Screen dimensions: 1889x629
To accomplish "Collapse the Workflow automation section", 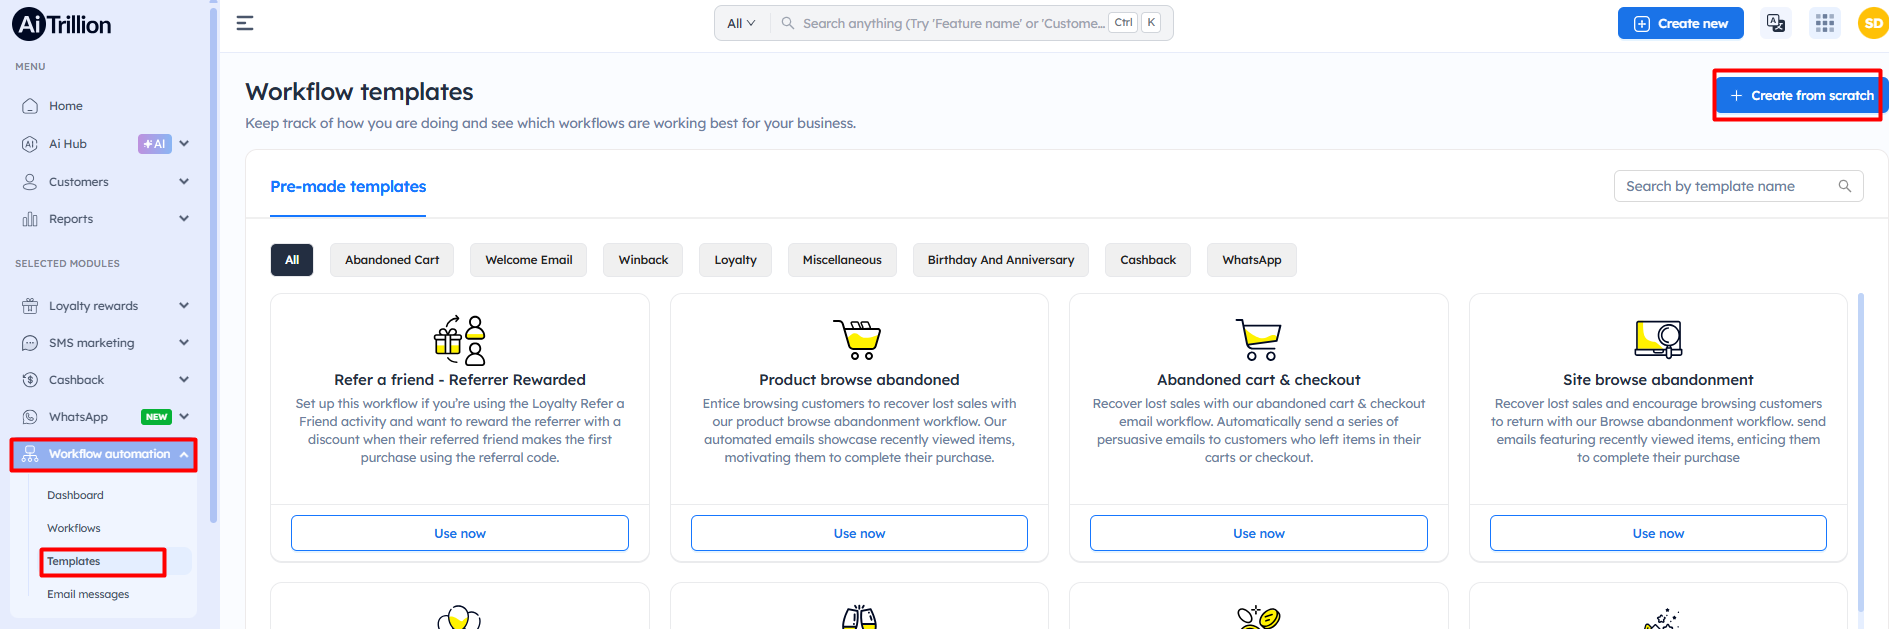I will [185, 454].
